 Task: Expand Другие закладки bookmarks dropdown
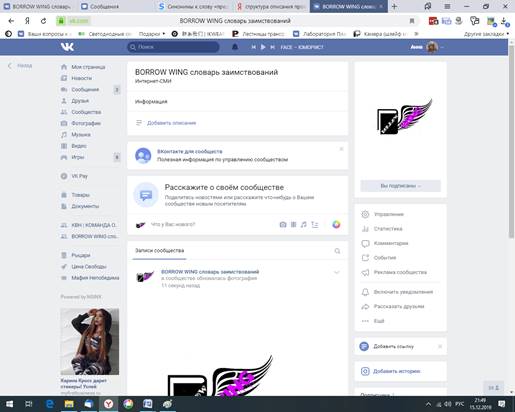tap(486, 34)
